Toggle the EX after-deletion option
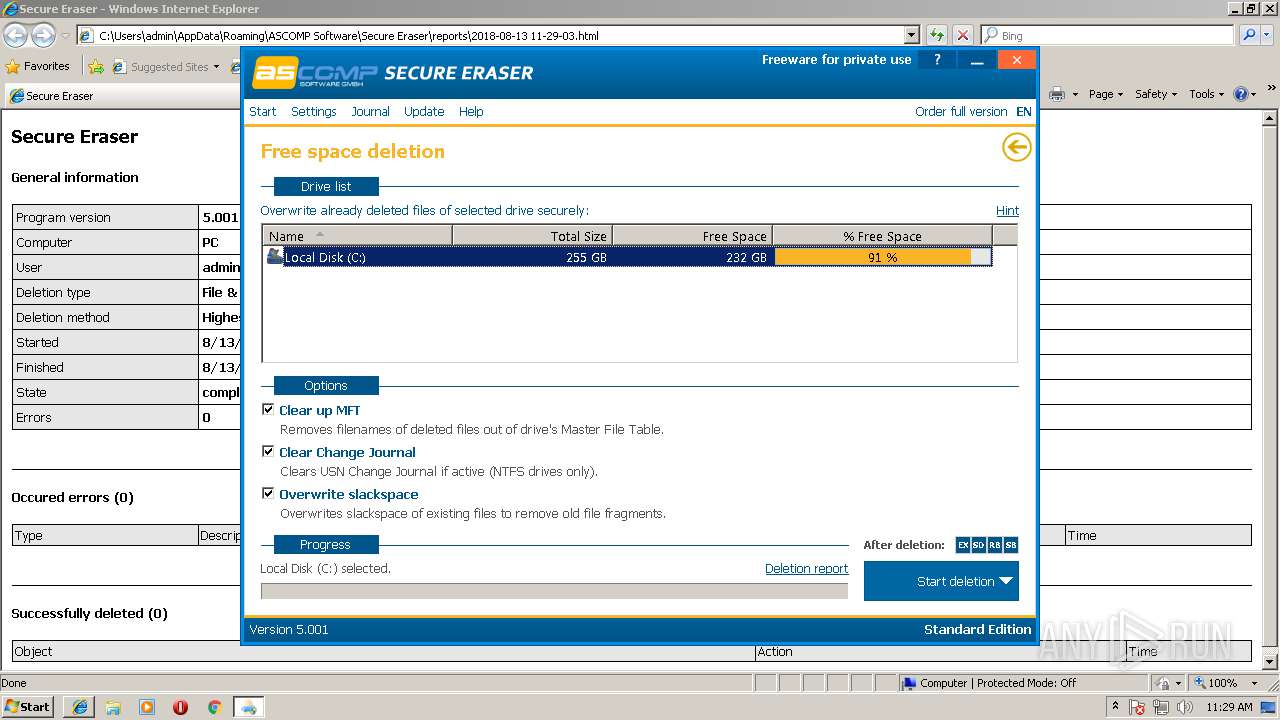1280x720 pixels. coord(963,545)
